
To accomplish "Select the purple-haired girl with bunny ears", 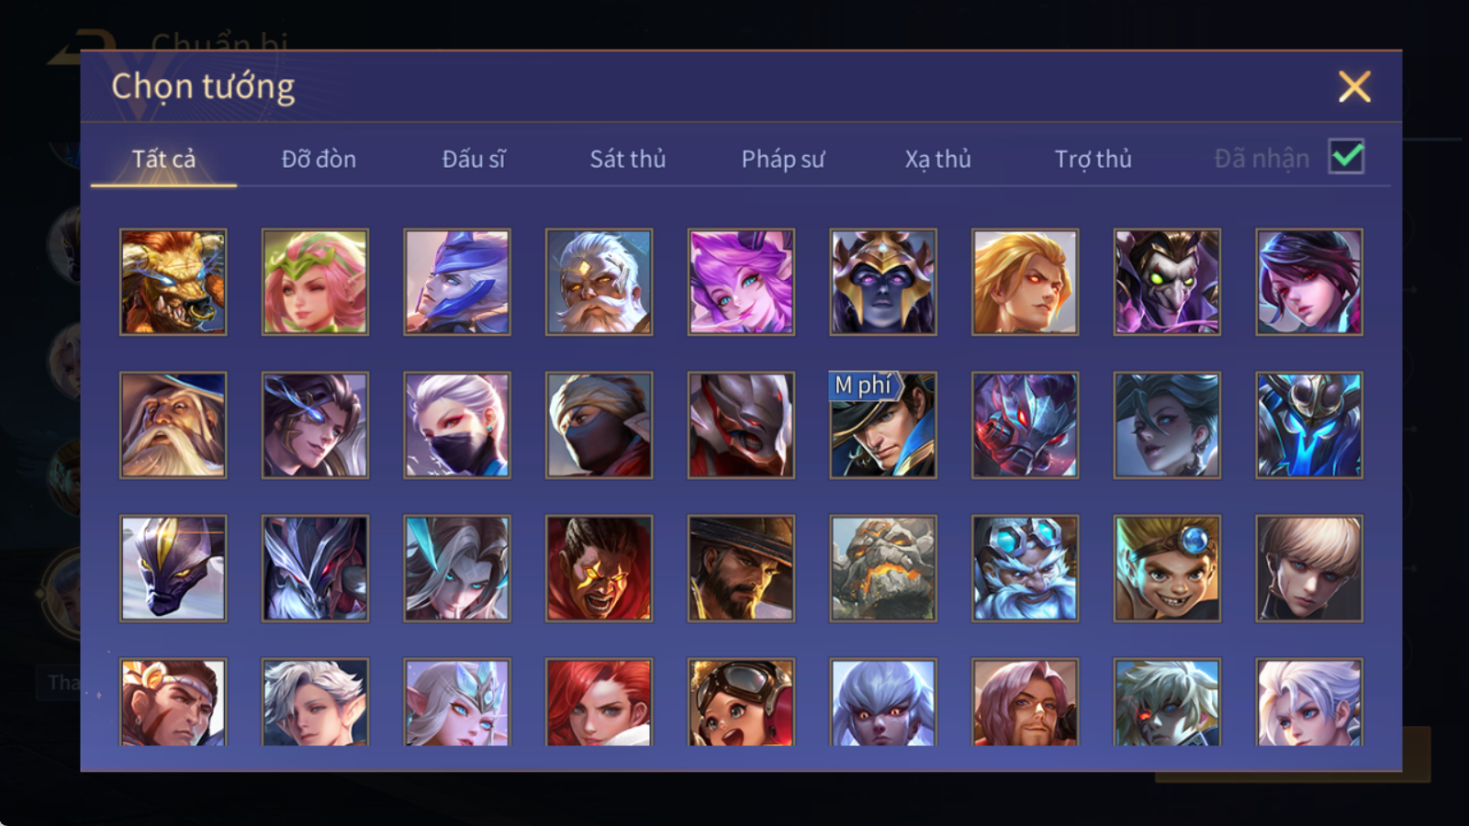I will point(741,282).
